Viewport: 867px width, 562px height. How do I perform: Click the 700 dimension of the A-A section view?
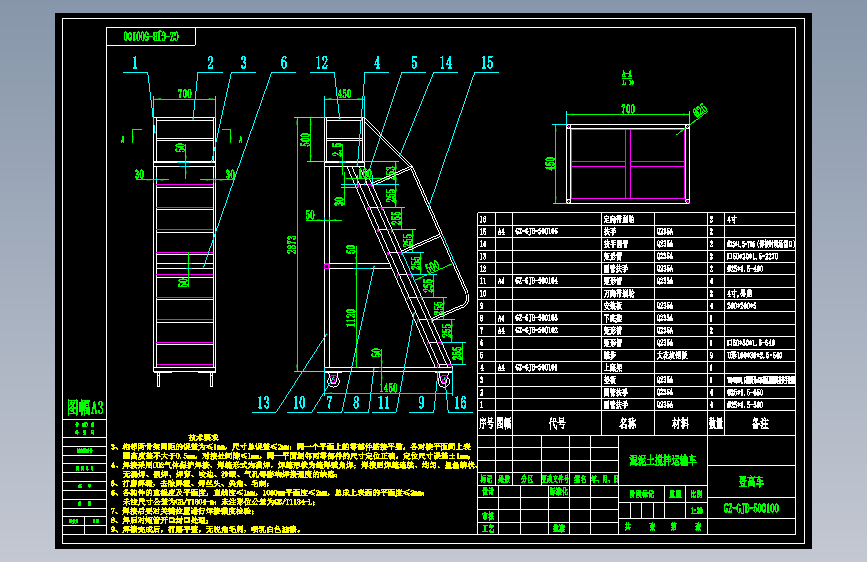point(628,109)
